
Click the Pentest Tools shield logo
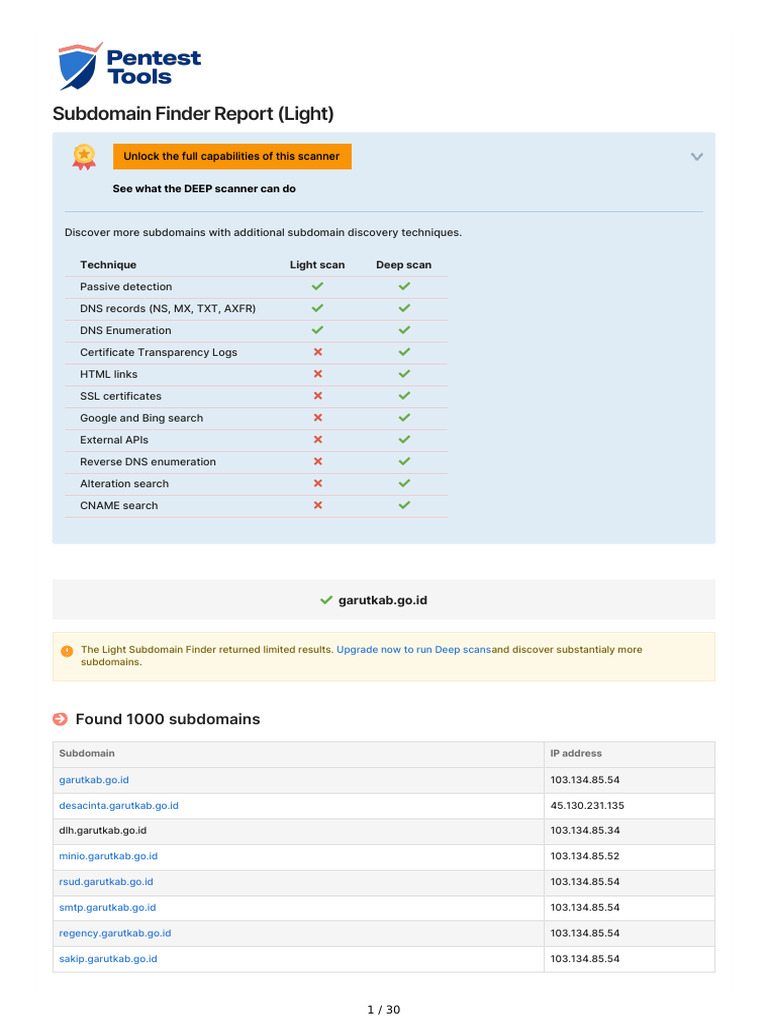click(80, 67)
